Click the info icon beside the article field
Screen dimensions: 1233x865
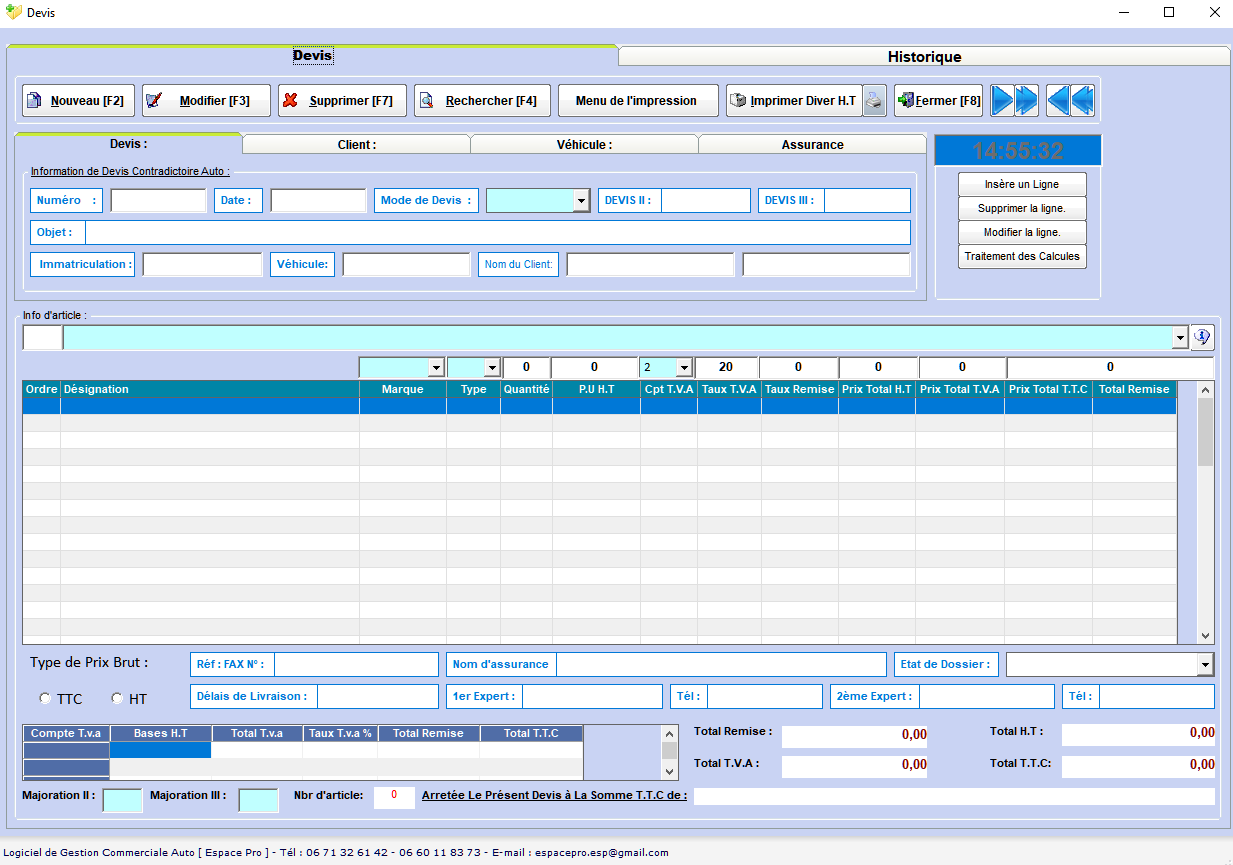(x=1202, y=338)
